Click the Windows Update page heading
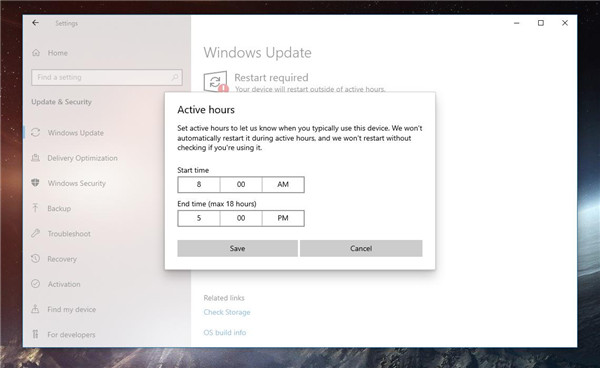The height and width of the screenshot is (368, 600). 258,52
